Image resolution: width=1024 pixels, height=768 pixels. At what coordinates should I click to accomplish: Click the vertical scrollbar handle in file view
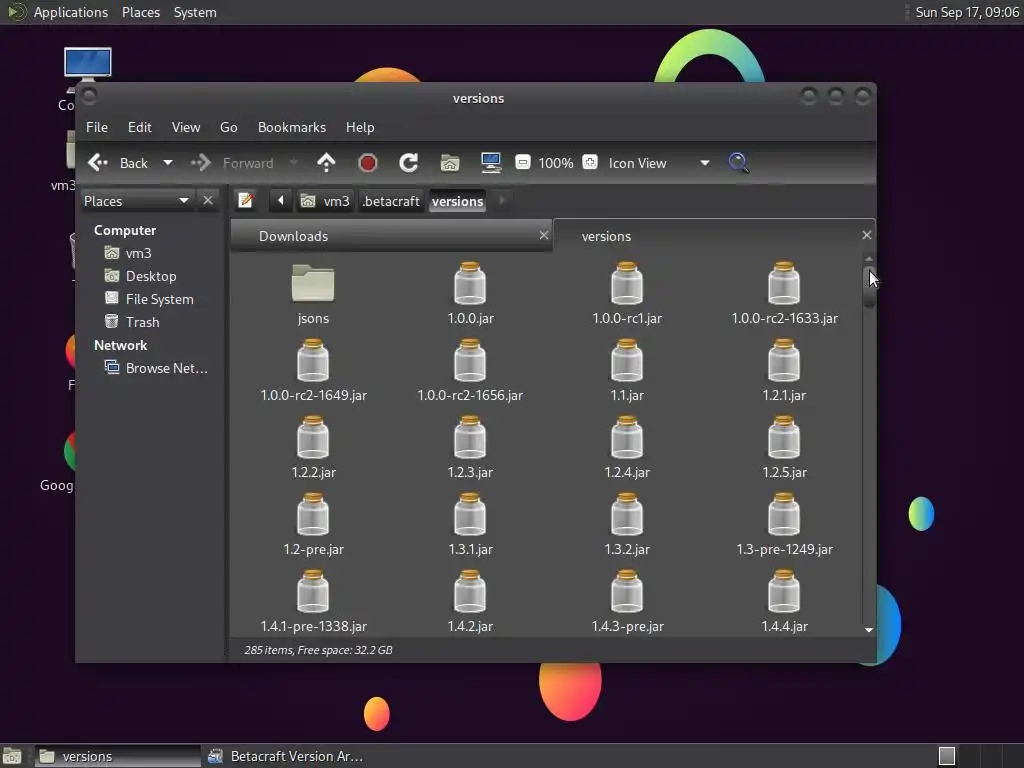click(x=869, y=287)
